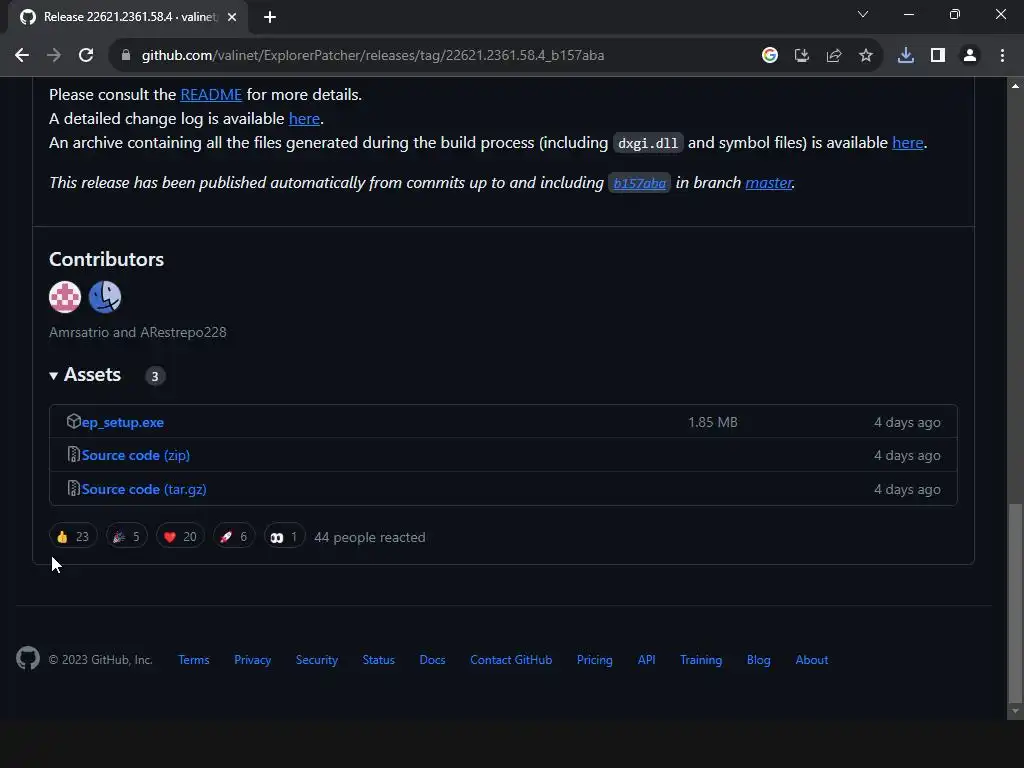The height and width of the screenshot is (768, 1024).
Task: Collapse the Assets section
Action: pos(85,375)
